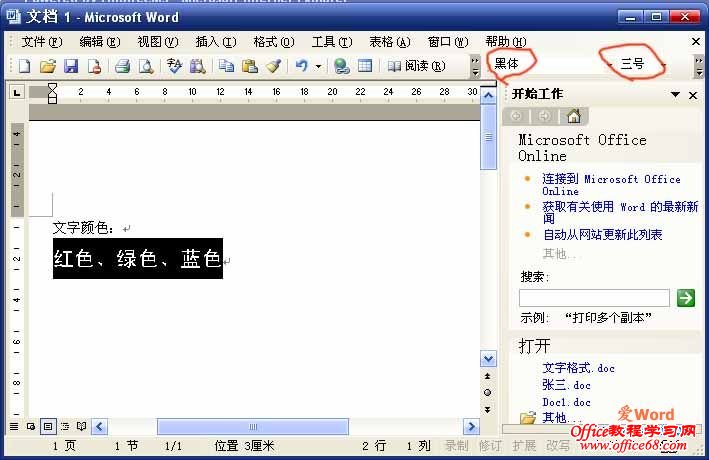Click the selected text 红色、绿色、蓝色
Screen dimensions: 709x460
(x=137, y=259)
